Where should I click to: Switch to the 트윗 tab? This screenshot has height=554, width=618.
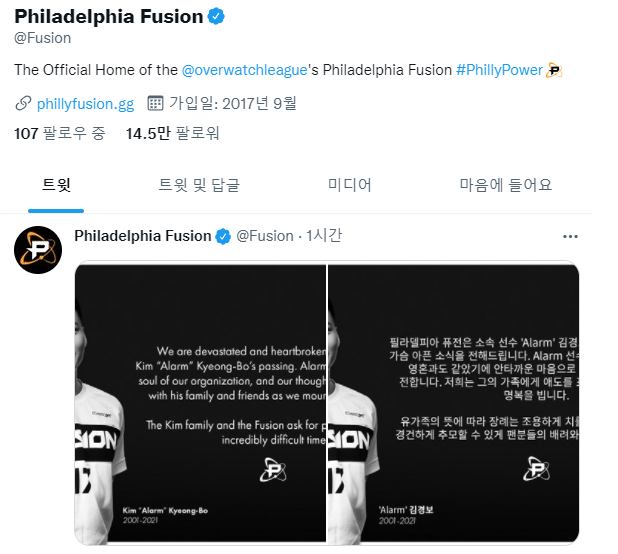56,185
